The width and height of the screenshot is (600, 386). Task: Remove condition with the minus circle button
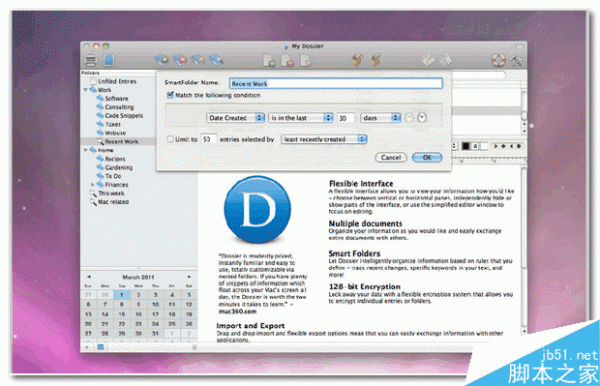[x=409, y=117]
